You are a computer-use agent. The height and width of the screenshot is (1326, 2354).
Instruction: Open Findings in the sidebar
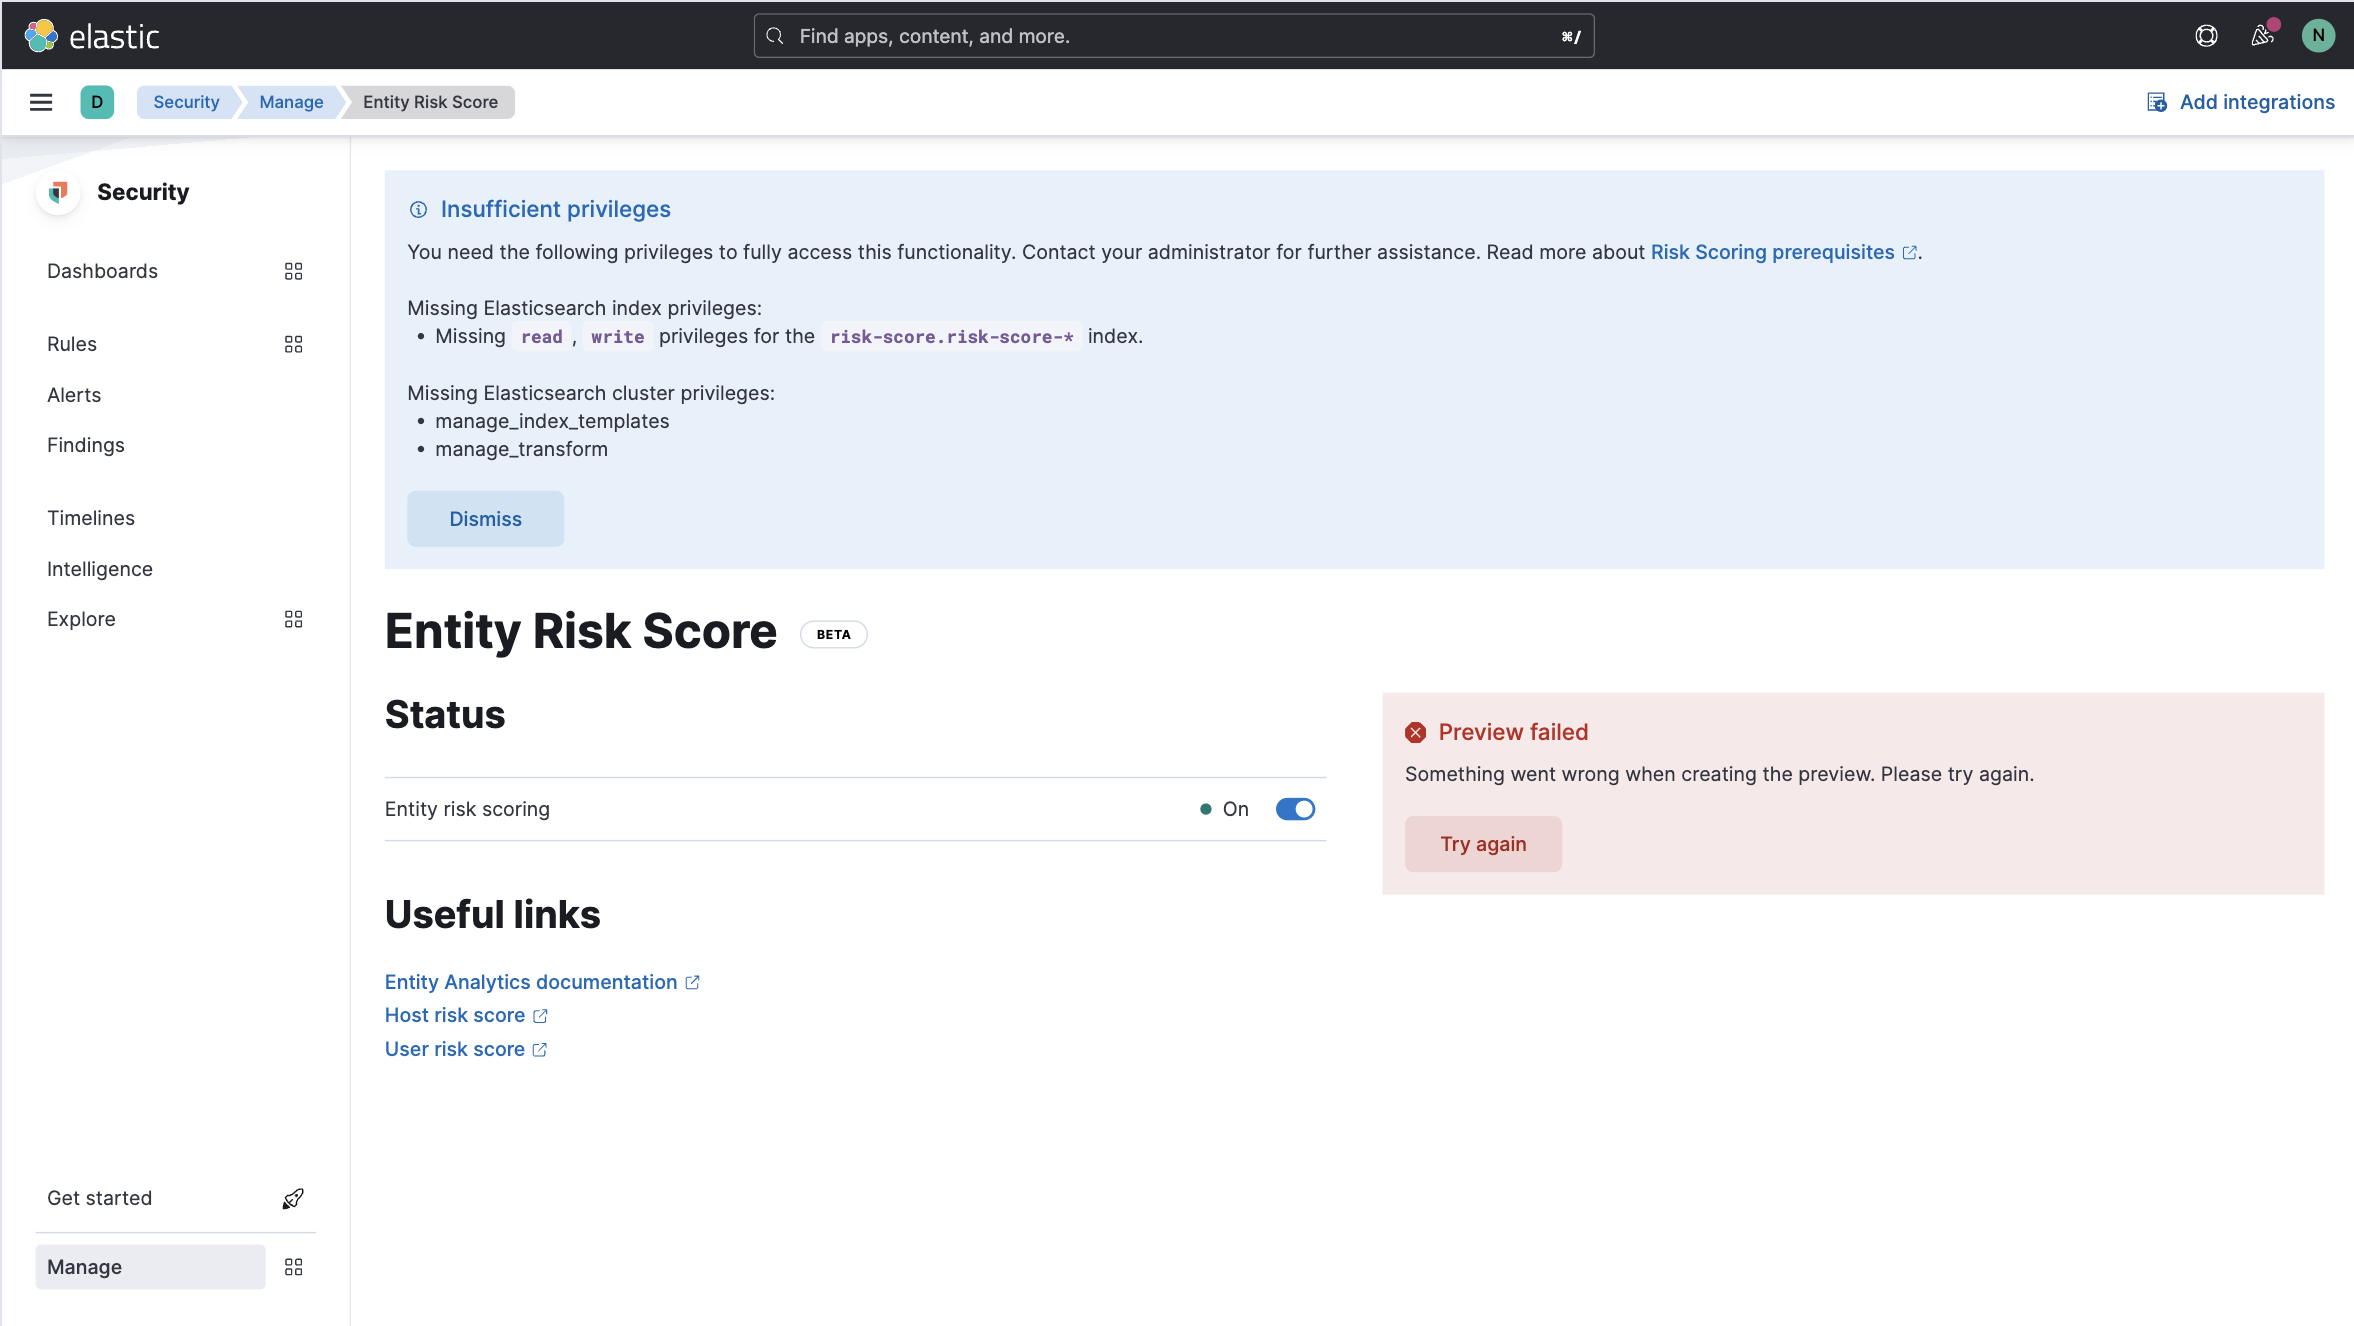pyautogui.click(x=86, y=445)
